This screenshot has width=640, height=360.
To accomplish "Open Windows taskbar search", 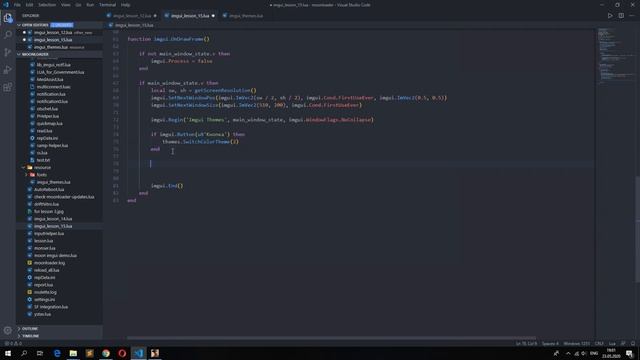I will point(24,353).
